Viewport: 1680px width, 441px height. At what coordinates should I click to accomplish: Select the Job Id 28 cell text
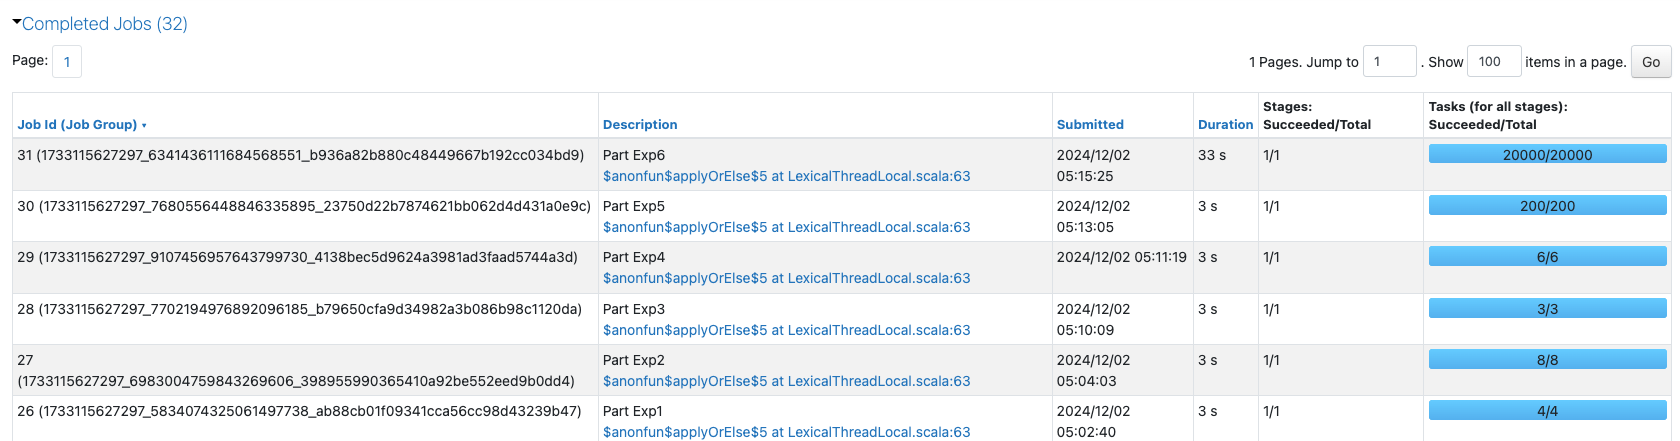click(300, 309)
